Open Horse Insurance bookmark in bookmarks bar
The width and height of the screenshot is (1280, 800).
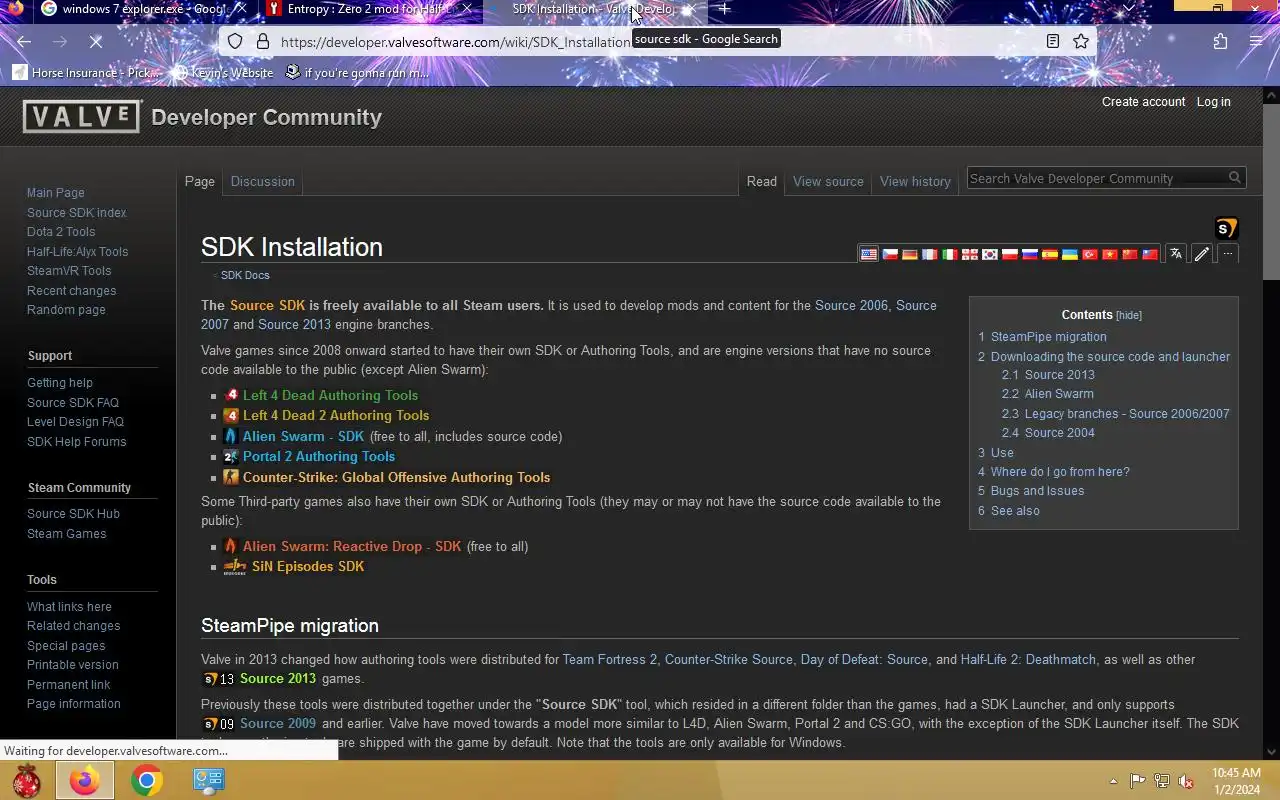pos(86,72)
